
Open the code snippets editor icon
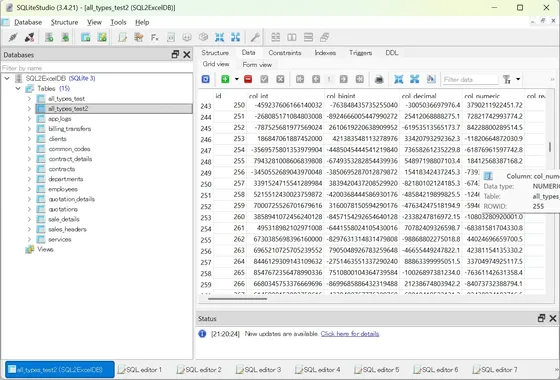pos(171,37)
